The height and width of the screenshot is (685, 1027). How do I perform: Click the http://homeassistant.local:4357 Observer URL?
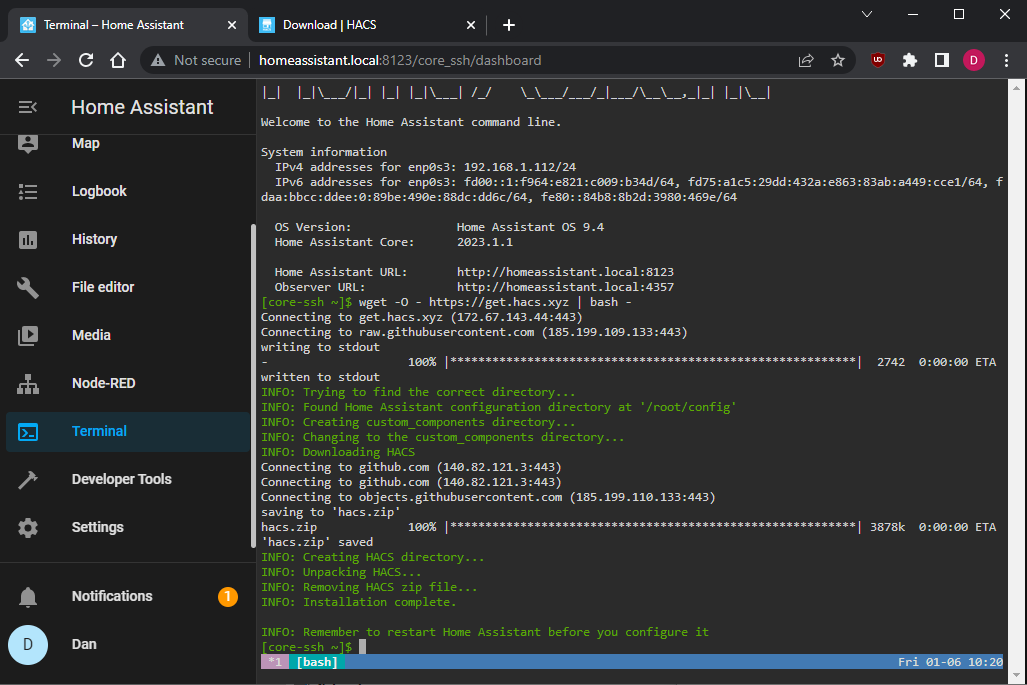565,287
